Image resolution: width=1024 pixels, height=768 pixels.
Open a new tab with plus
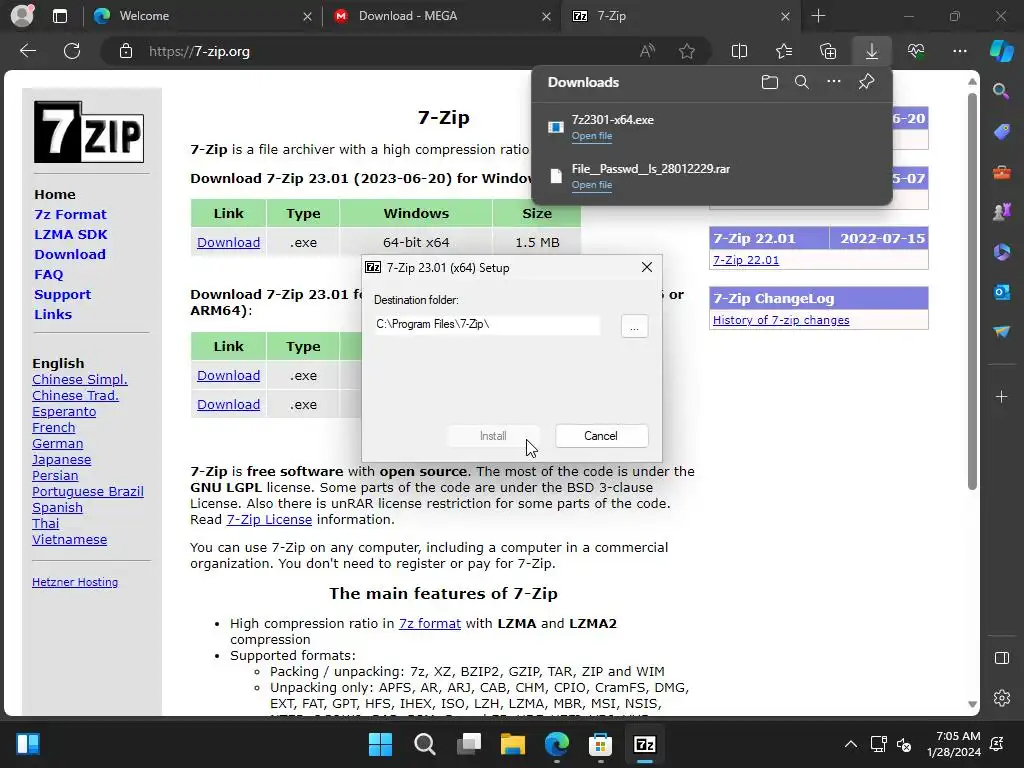click(x=818, y=16)
